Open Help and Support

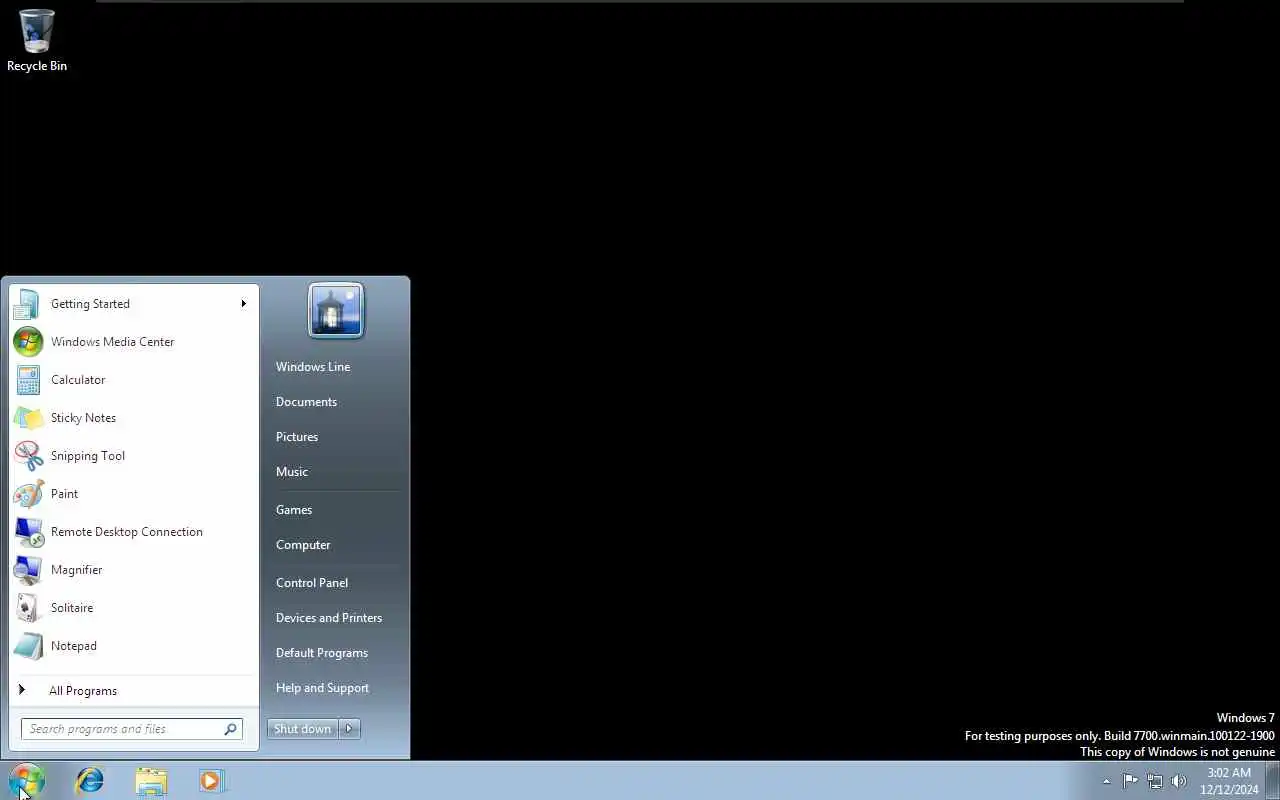[322, 688]
